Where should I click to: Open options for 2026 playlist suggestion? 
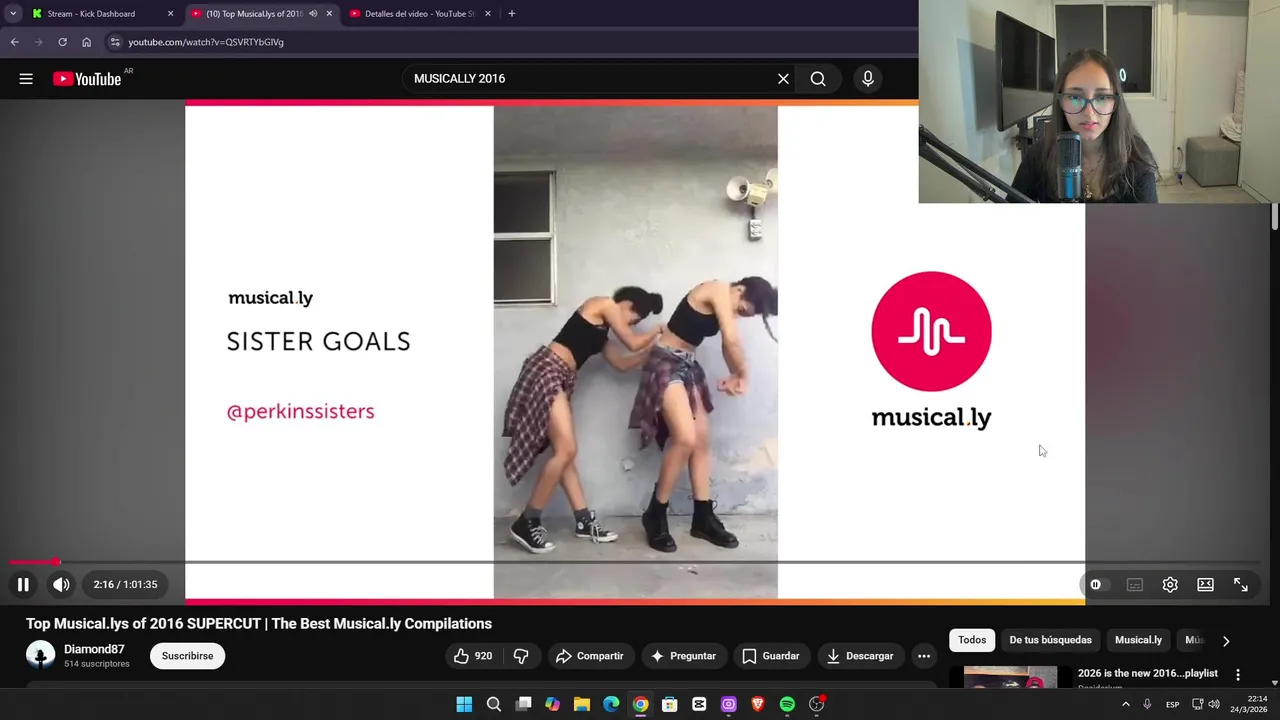(x=1238, y=675)
